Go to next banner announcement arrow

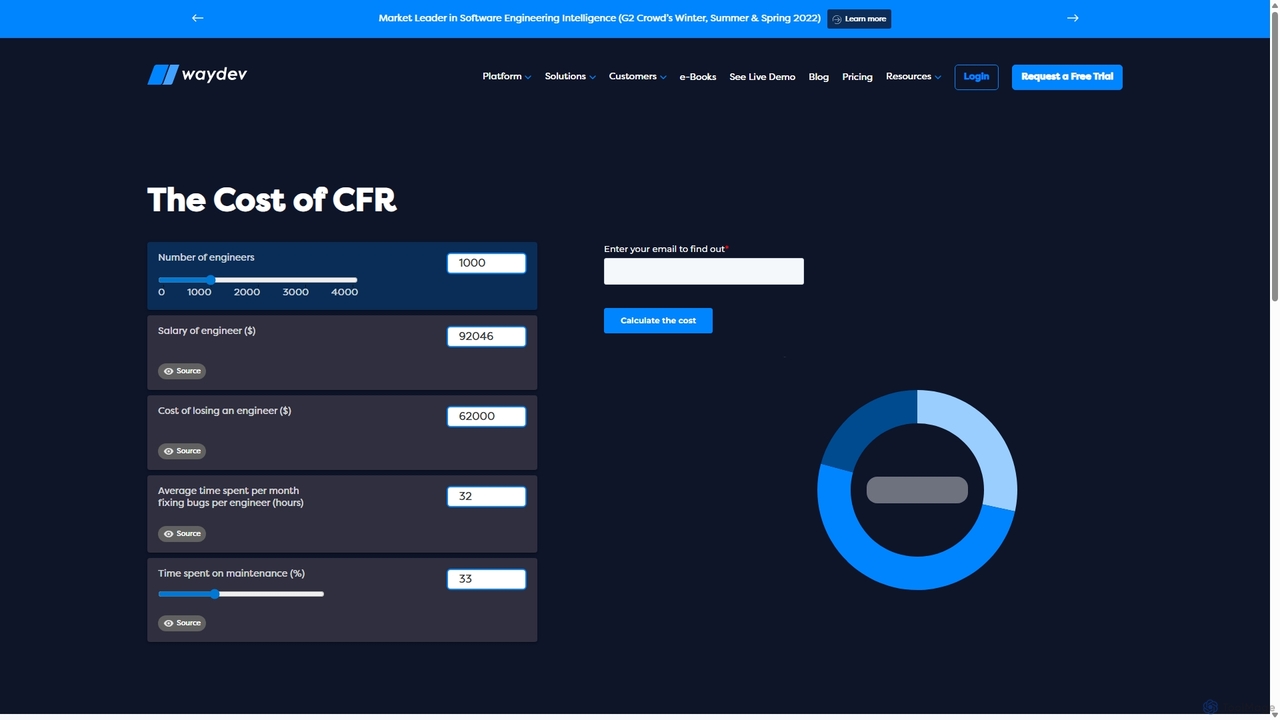[1073, 18]
